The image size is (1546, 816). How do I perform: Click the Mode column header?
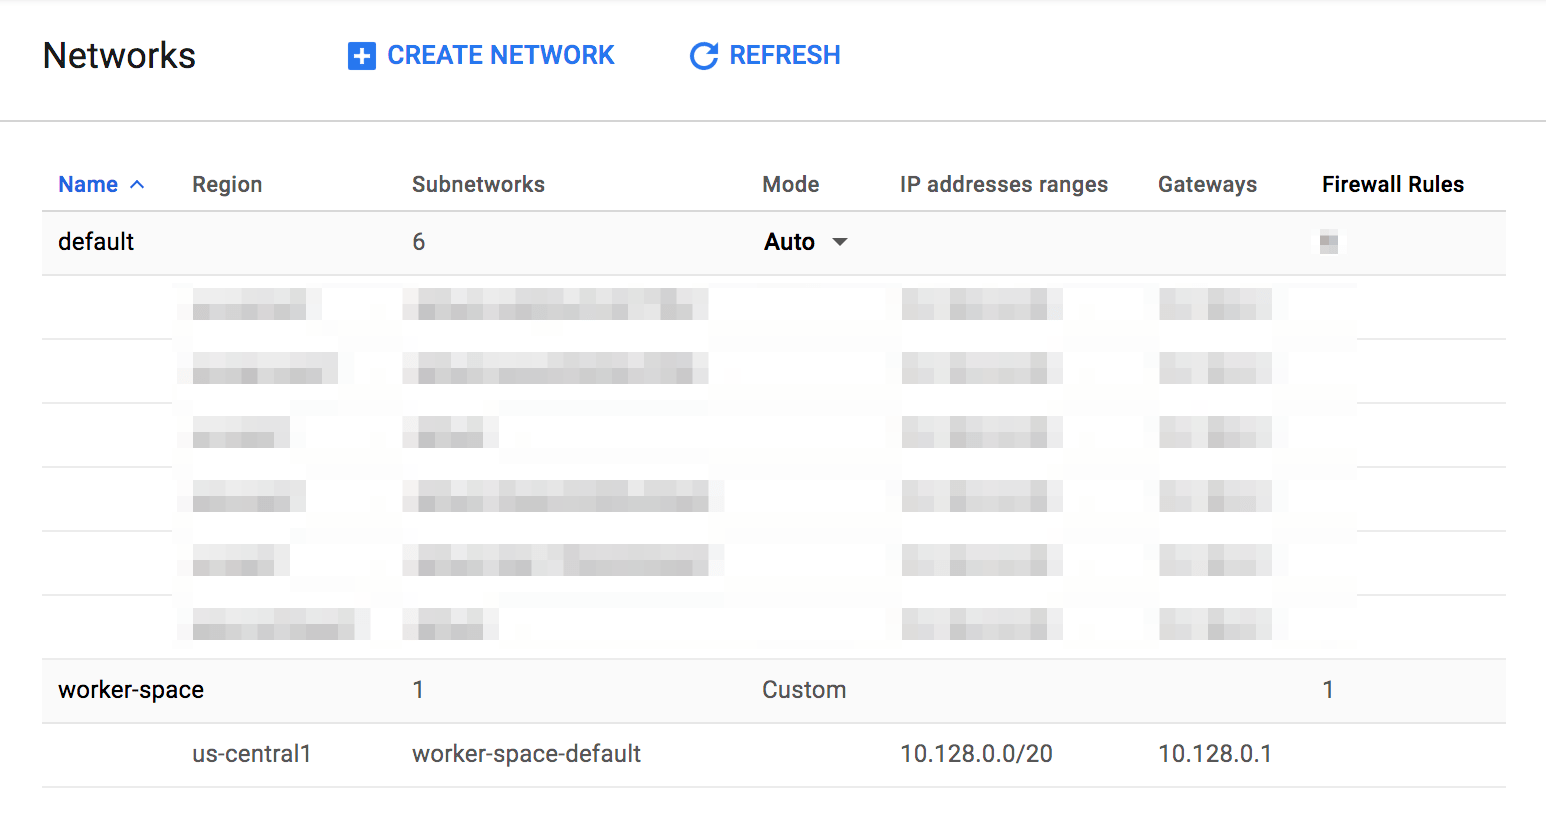pyautogui.click(x=790, y=184)
